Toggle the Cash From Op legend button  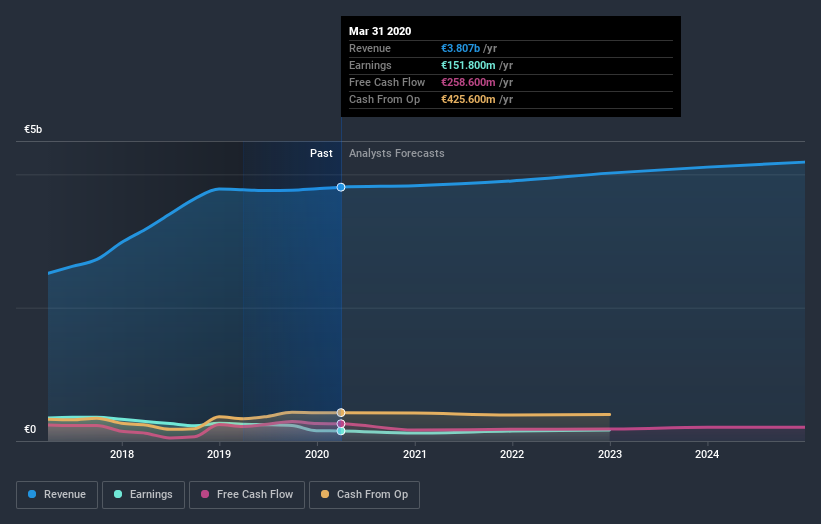[364, 495]
